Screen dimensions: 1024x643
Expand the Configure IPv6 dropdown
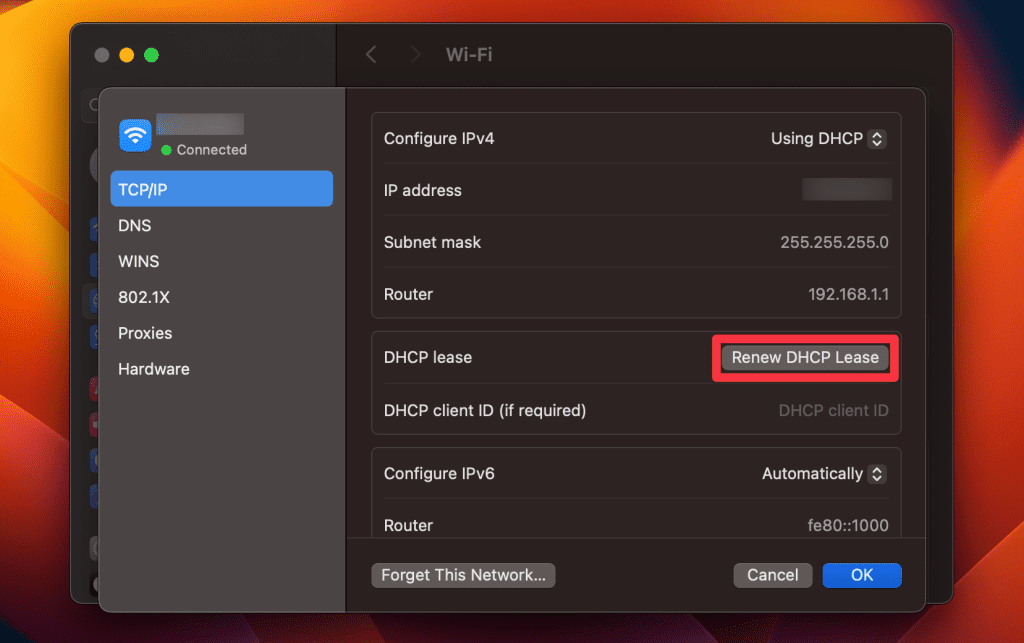pyautogui.click(x=824, y=474)
